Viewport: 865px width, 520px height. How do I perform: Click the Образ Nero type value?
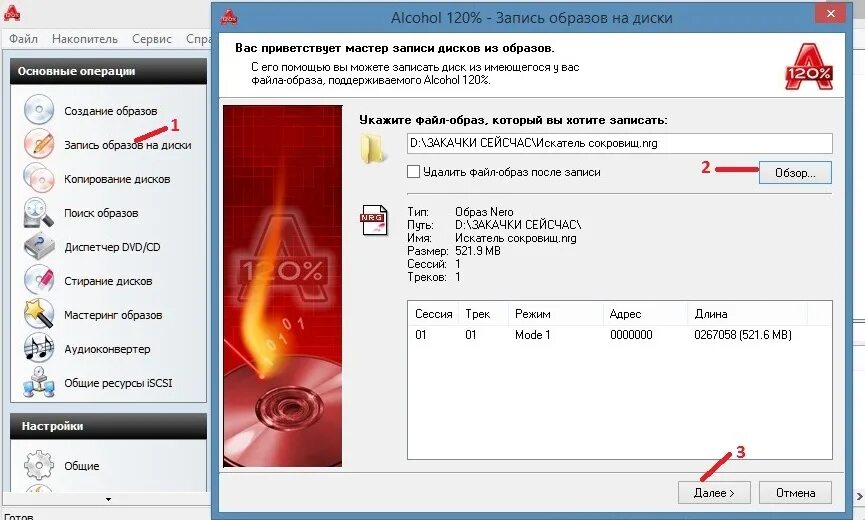coord(484,212)
